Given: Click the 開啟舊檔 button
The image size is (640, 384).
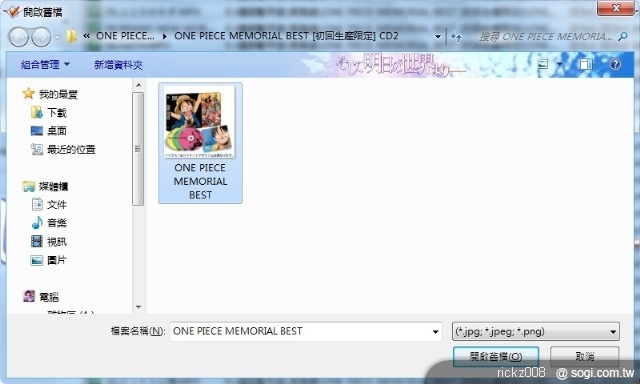Looking at the screenshot, I should tap(496, 356).
